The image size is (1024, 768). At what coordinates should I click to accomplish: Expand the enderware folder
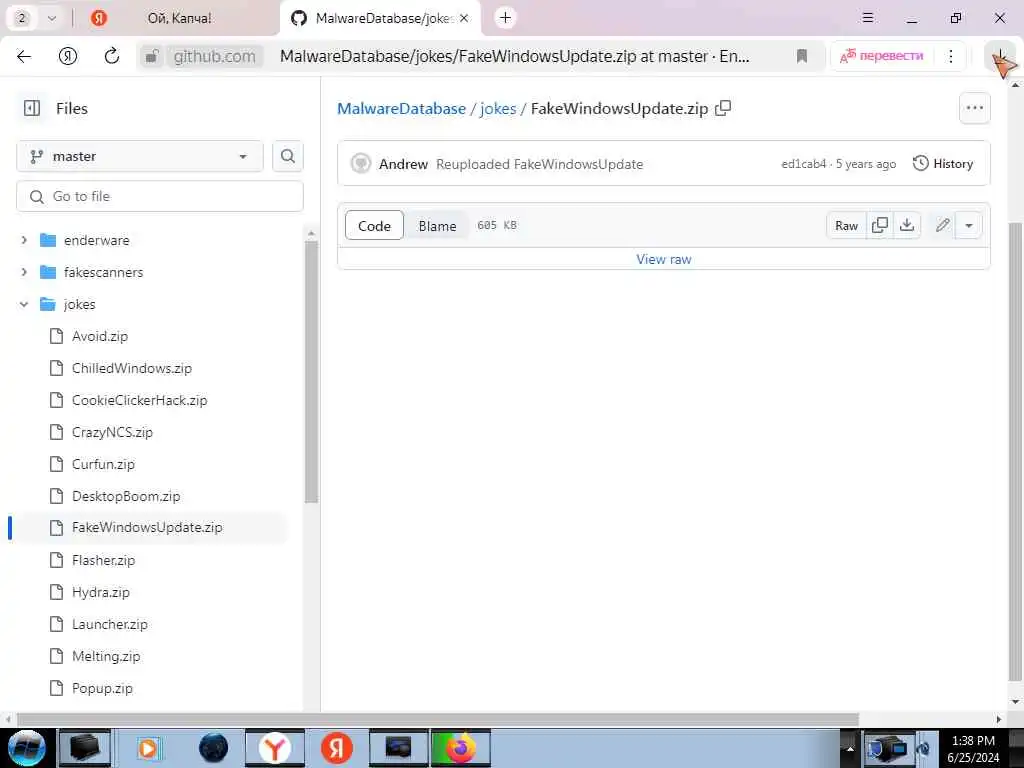(24, 240)
